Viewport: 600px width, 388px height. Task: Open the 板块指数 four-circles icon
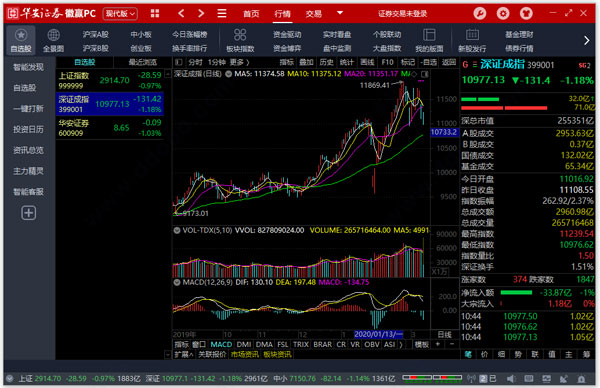click(x=240, y=35)
